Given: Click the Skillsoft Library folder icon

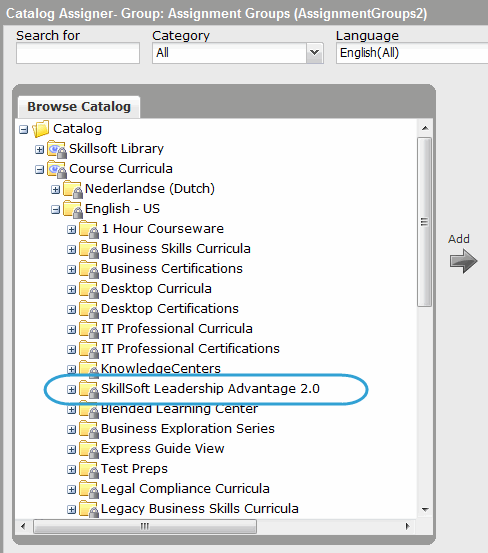Looking at the screenshot, I should (x=57, y=149).
